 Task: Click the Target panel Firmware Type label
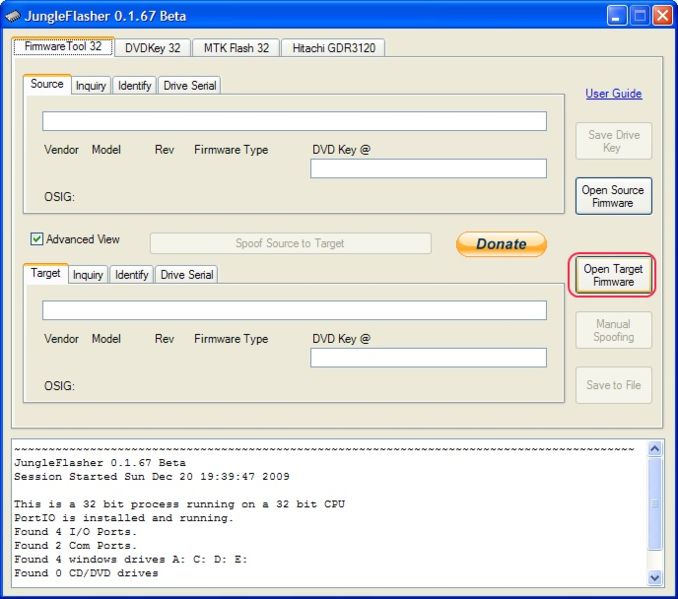pyautogui.click(x=231, y=339)
